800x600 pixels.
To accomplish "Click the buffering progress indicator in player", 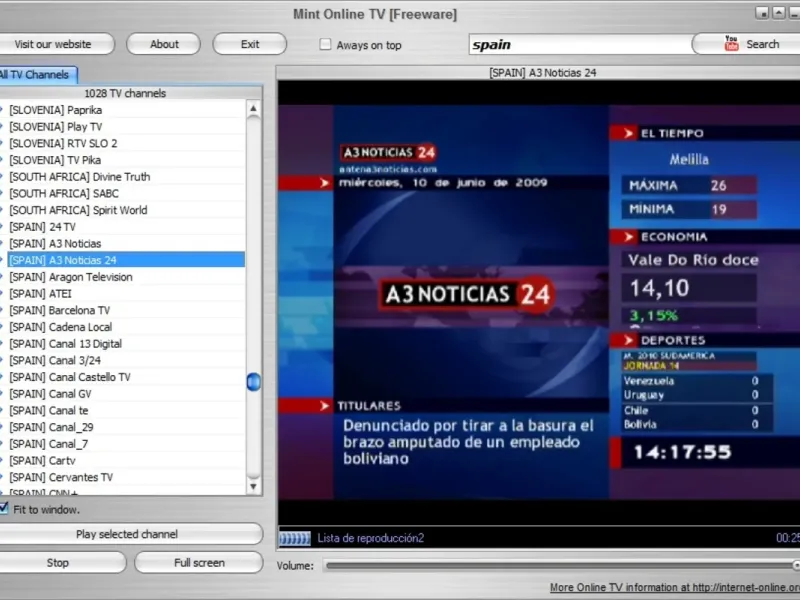I will coord(294,538).
